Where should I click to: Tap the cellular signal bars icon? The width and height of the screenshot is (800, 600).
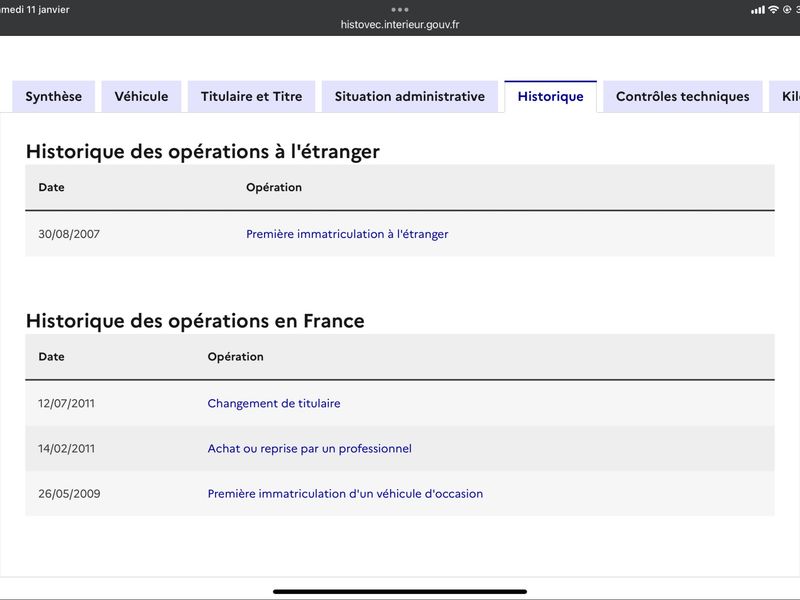758,10
